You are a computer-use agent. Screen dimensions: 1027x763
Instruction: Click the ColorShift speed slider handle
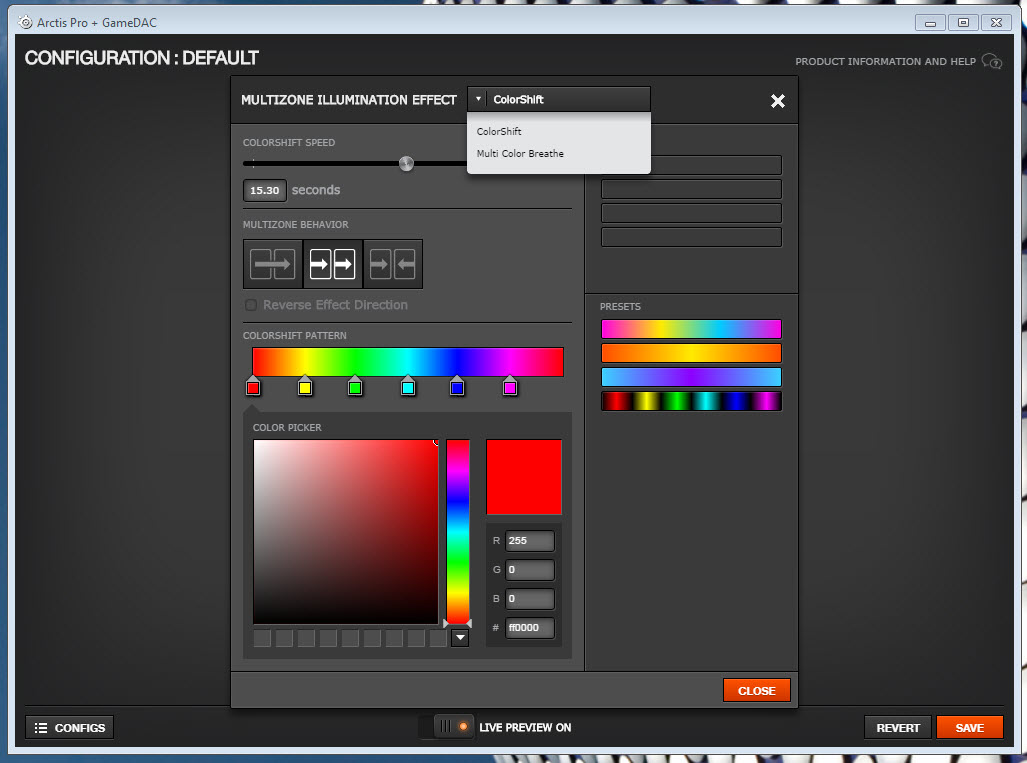406,164
